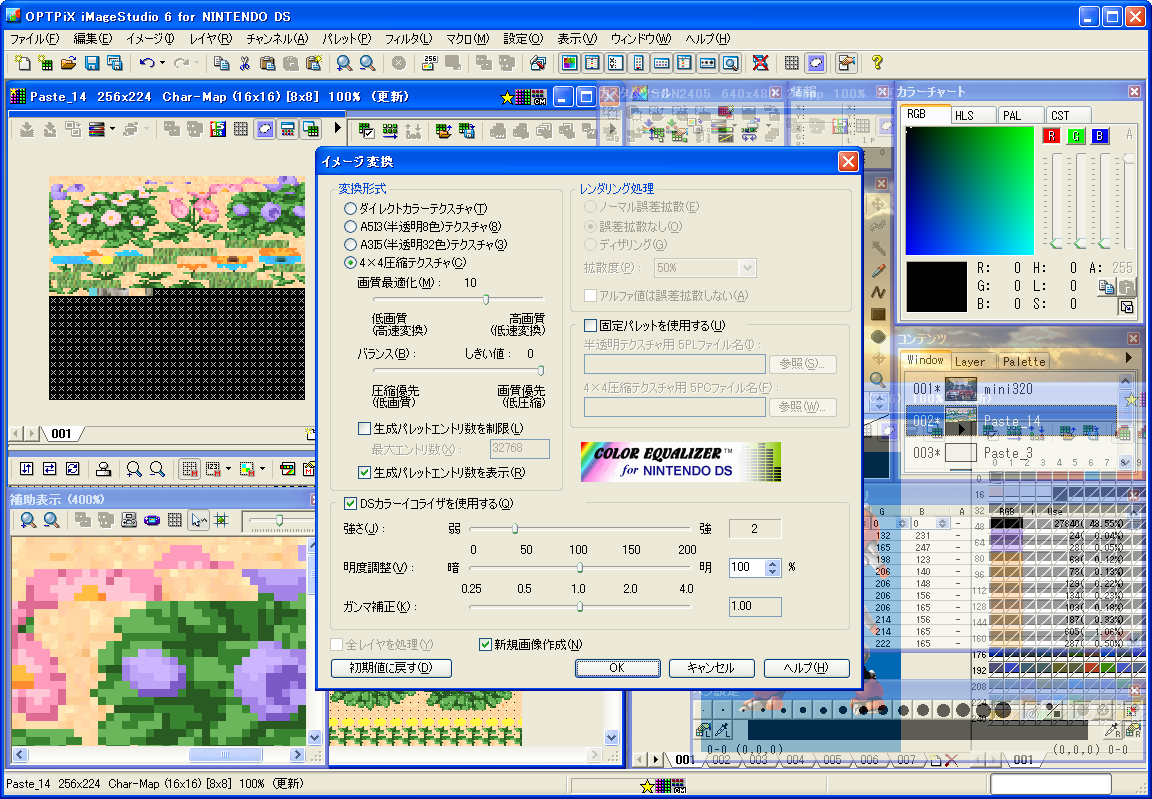Click the 256-color conversion icon
The image size is (1152, 799).
(x=430, y=63)
